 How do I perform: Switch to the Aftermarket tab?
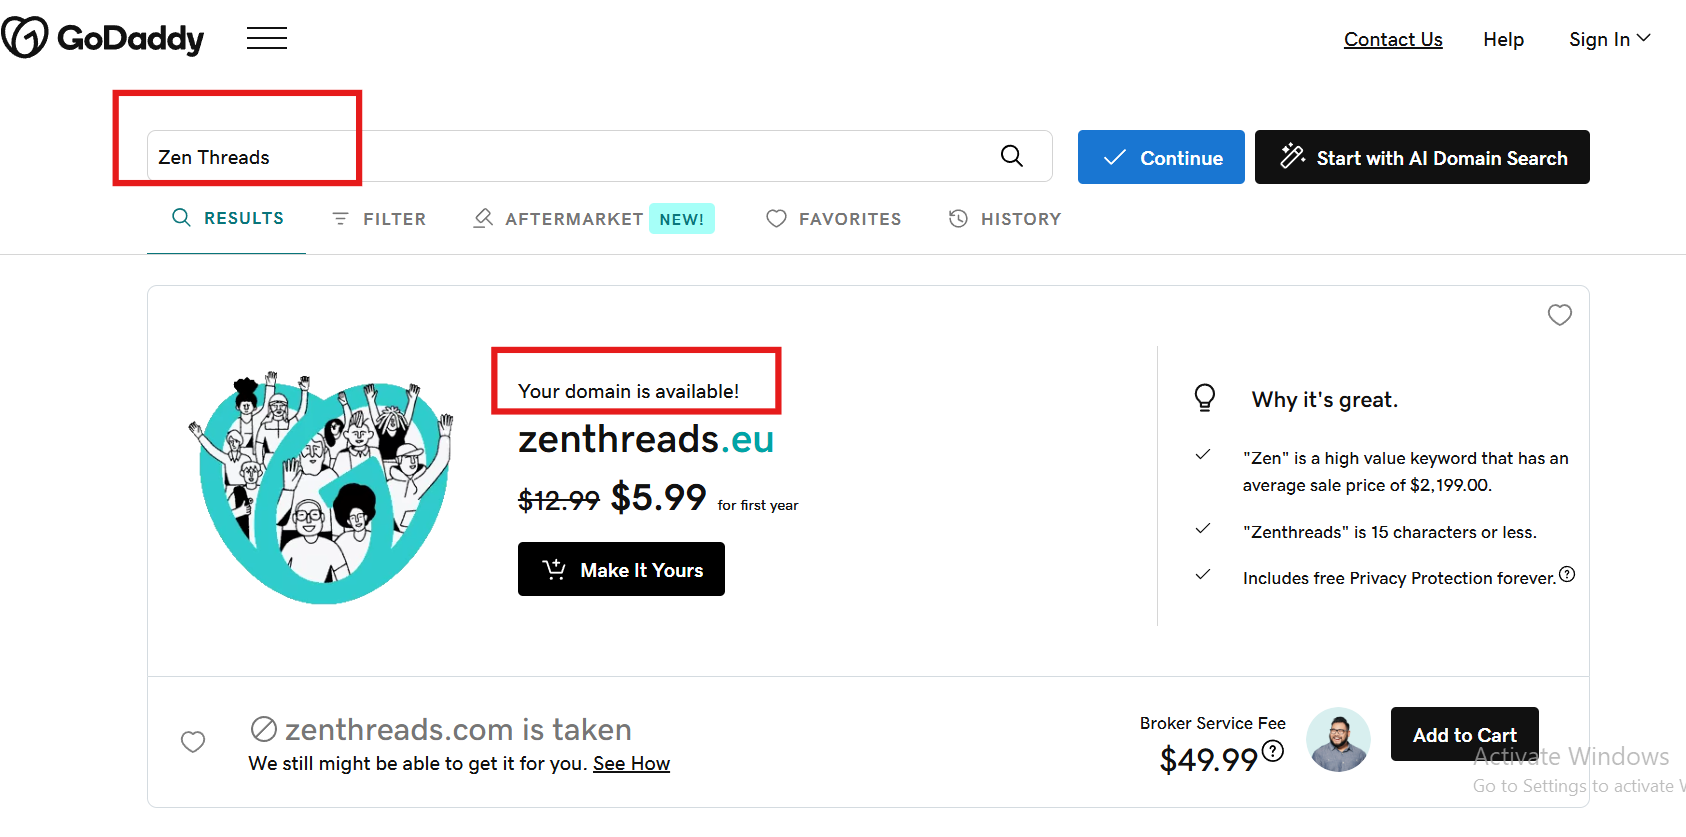pos(593,219)
